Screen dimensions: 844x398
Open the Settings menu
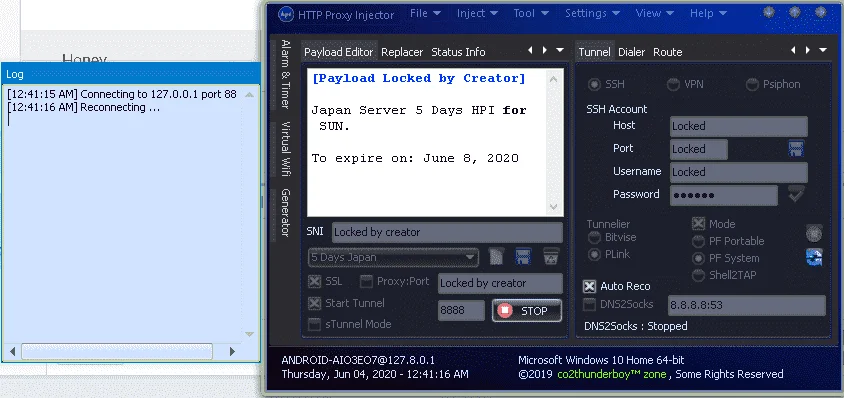pos(592,13)
